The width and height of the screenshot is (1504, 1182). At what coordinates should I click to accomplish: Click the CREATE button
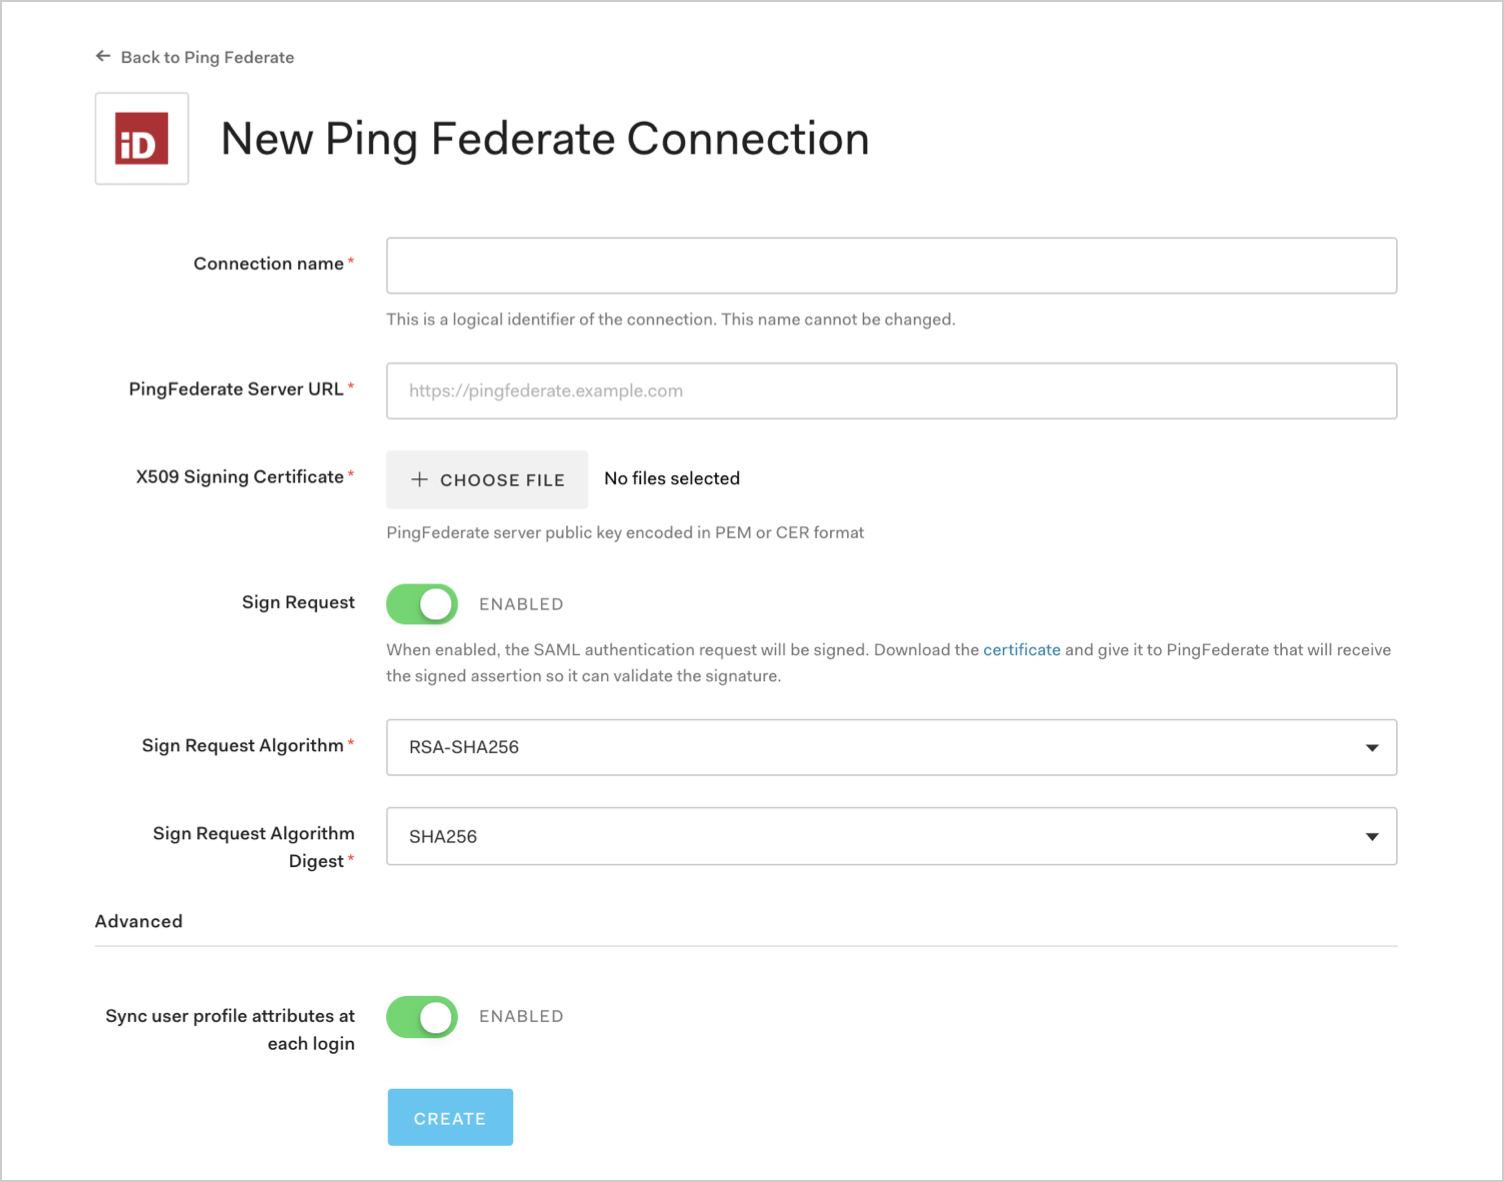pyautogui.click(x=450, y=1117)
